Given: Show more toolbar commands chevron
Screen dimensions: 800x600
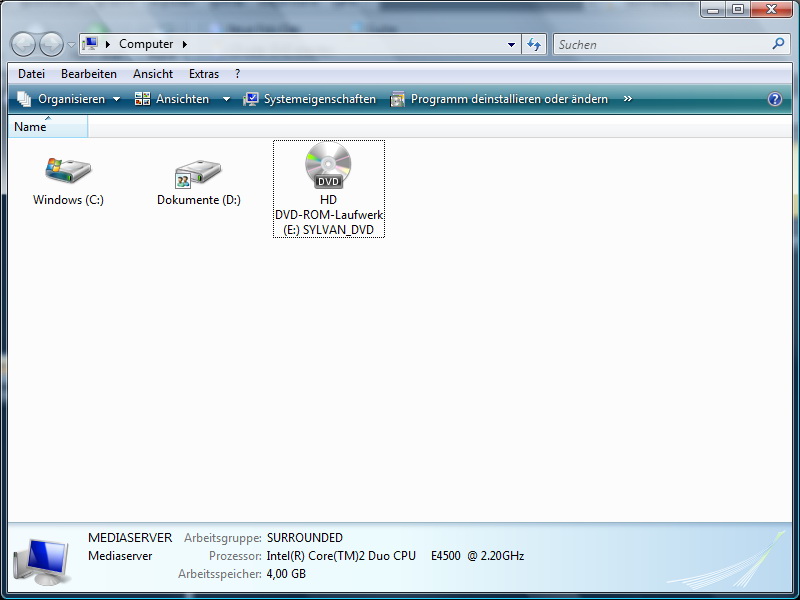Looking at the screenshot, I should 628,98.
